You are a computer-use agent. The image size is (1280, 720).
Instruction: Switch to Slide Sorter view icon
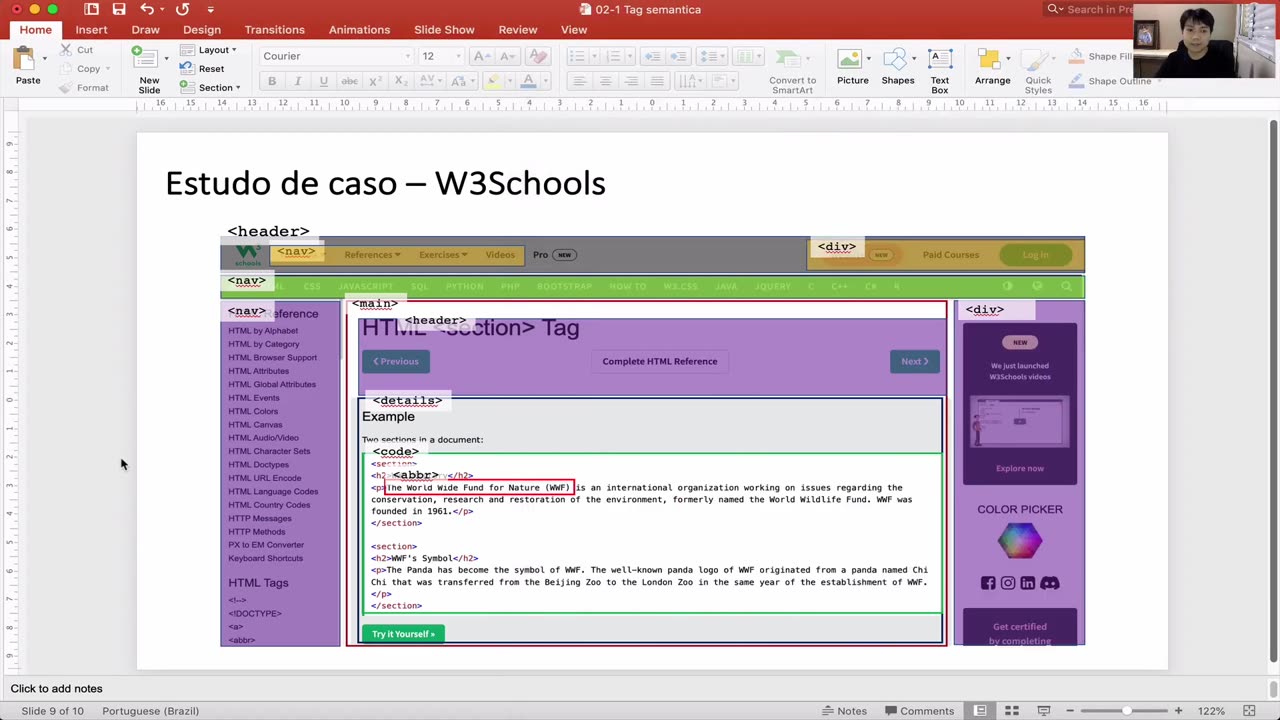[x=1011, y=711]
